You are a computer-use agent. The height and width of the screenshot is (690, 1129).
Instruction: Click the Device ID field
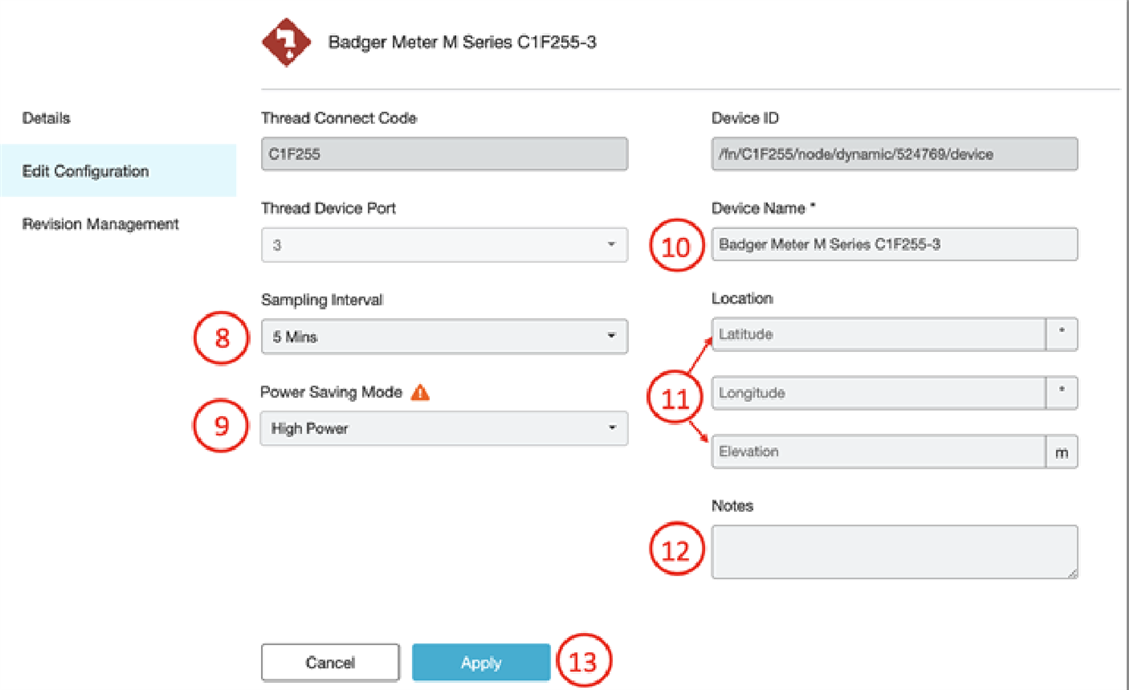point(894,154)
